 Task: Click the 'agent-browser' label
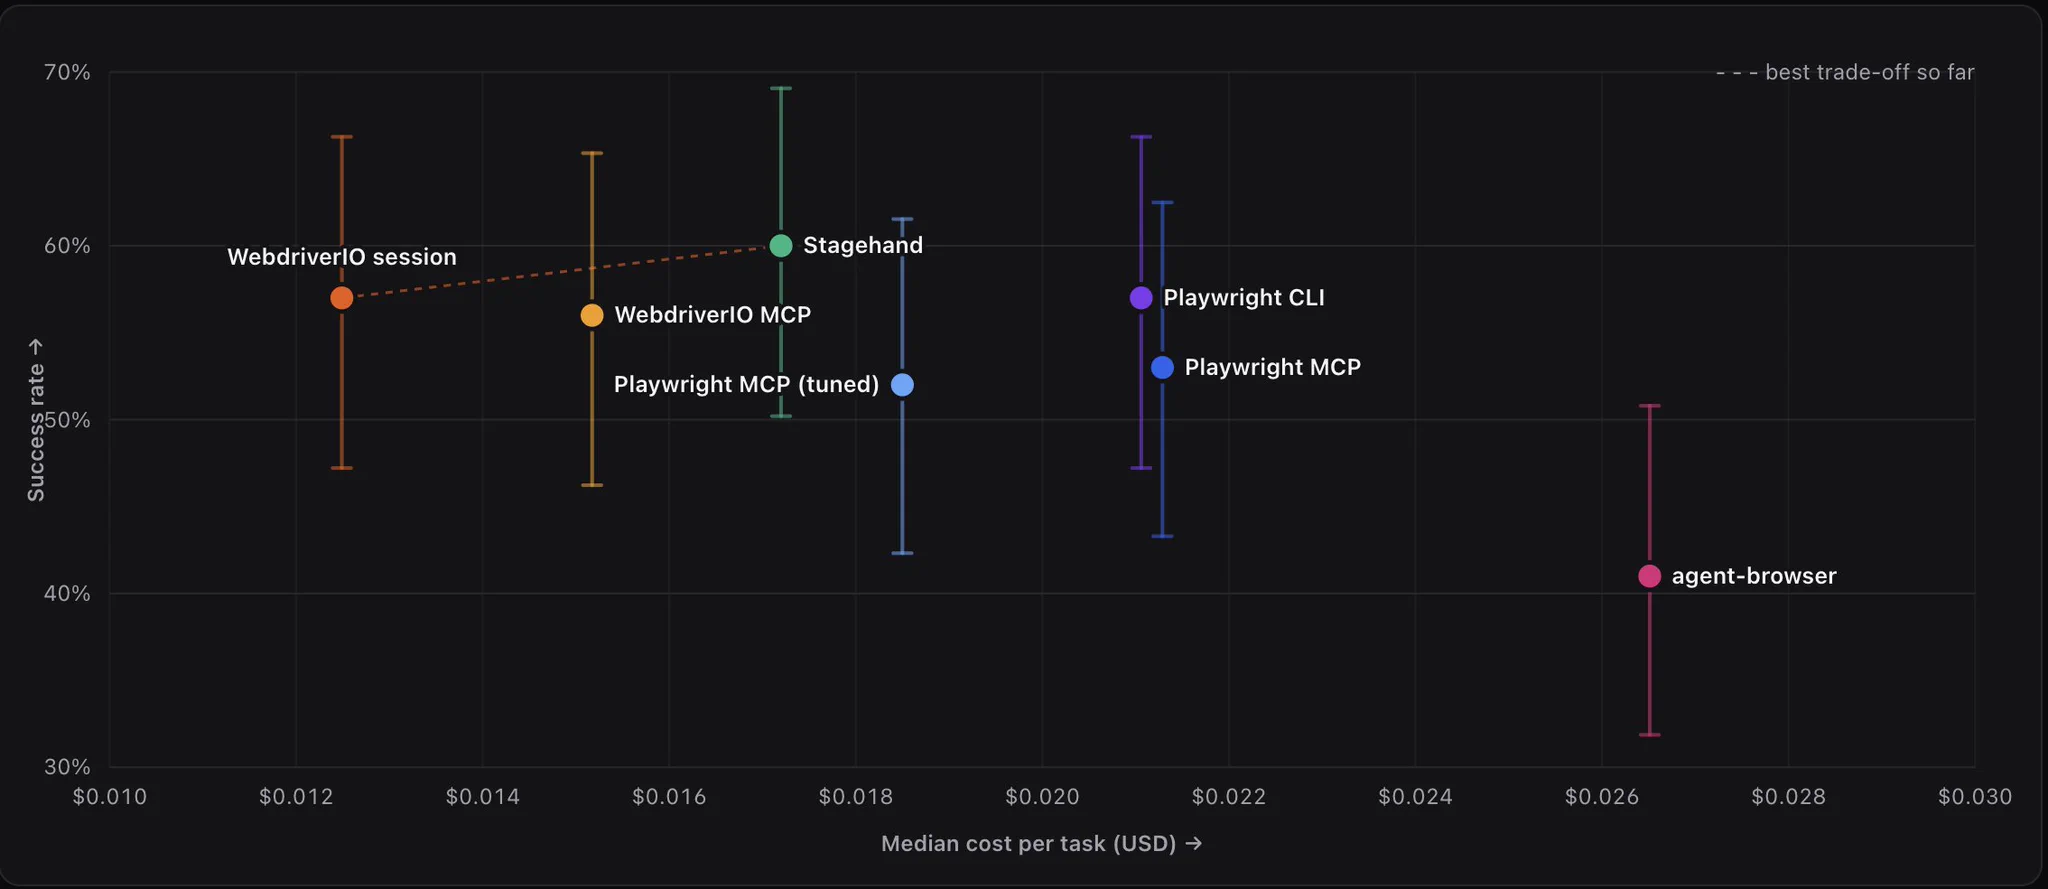click(1754, 576)
